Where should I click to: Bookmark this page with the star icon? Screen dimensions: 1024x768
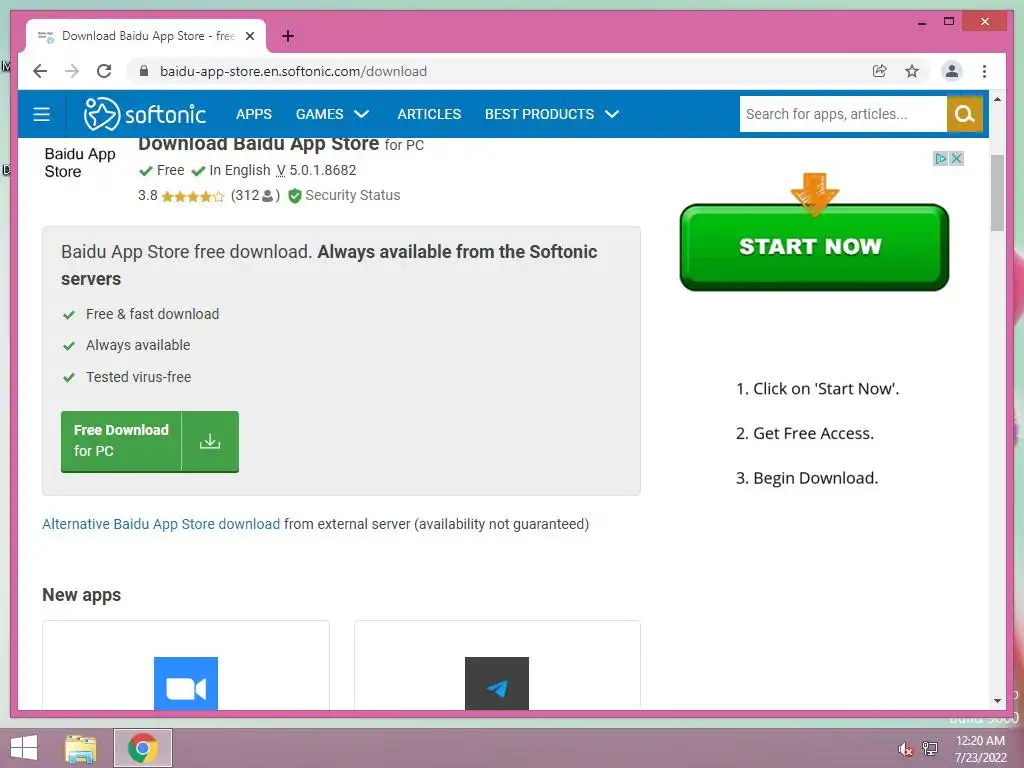(912, 71)
